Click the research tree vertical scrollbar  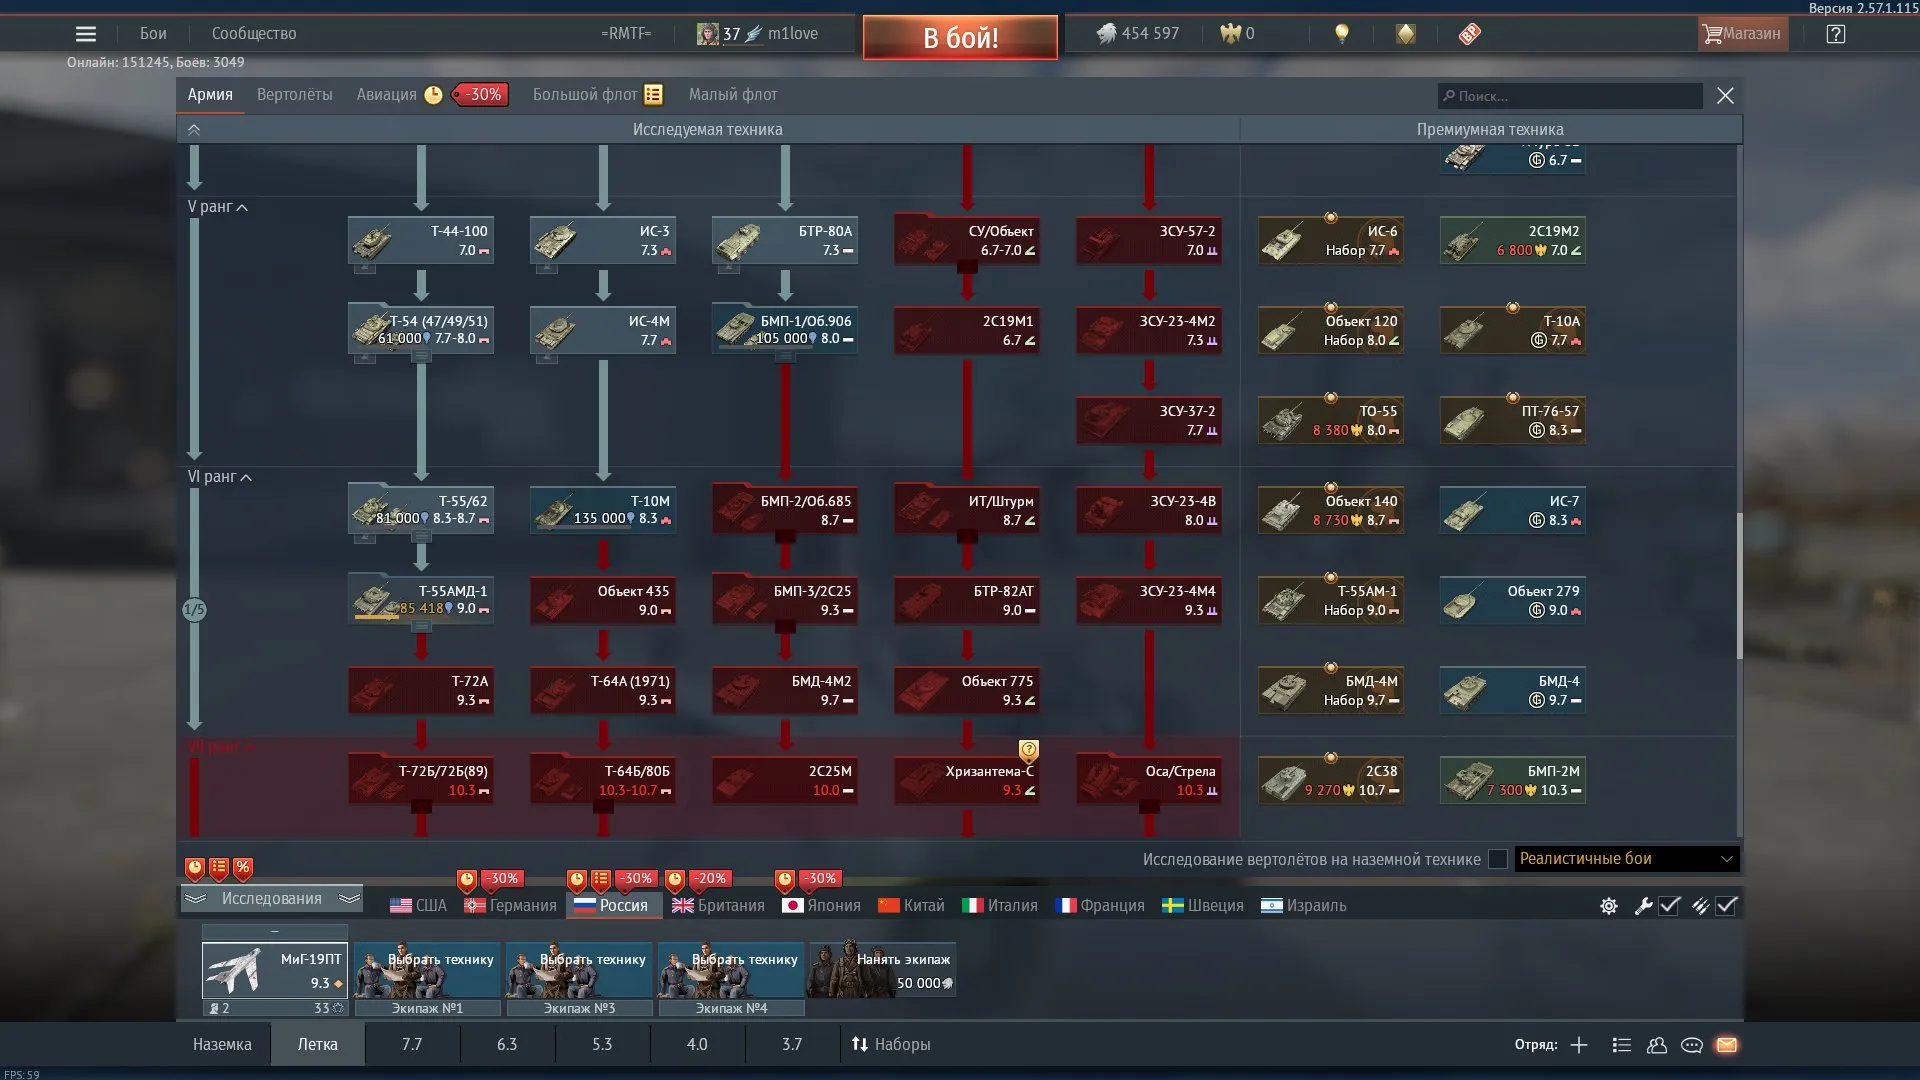coord(1739,586)
